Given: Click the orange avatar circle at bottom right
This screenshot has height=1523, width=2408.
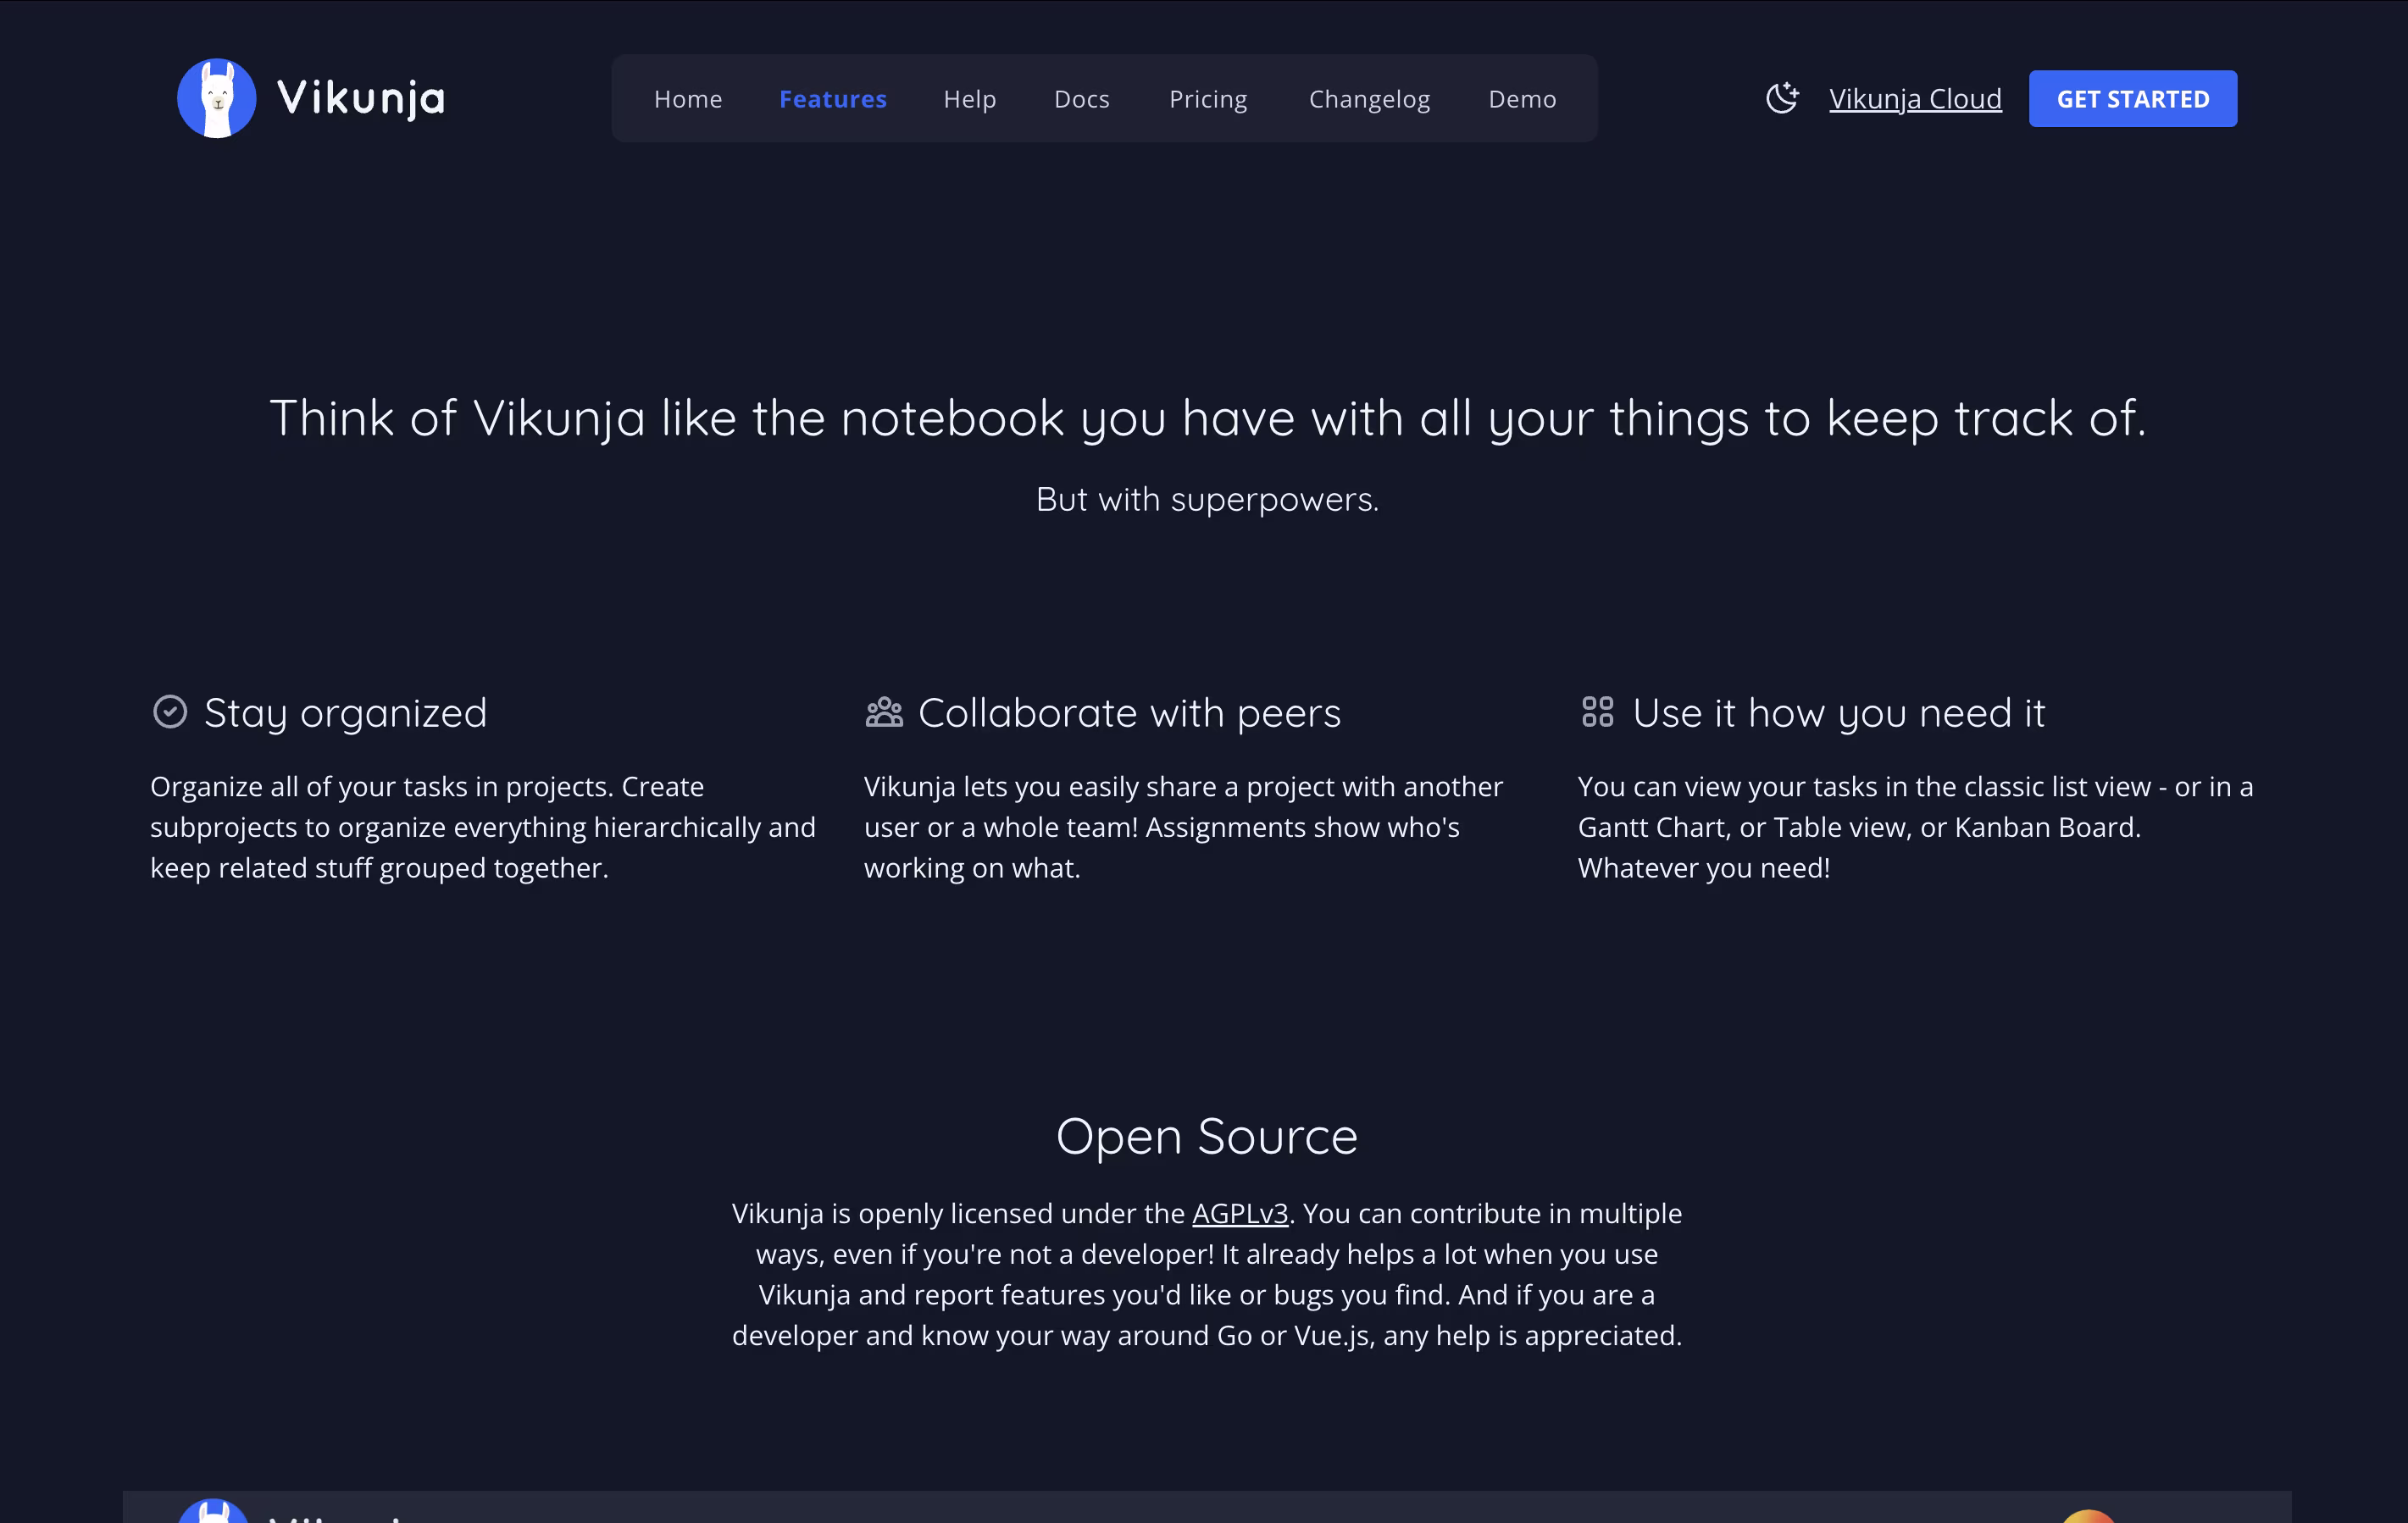Looking at the screenshot, I should point(2088,1516).
